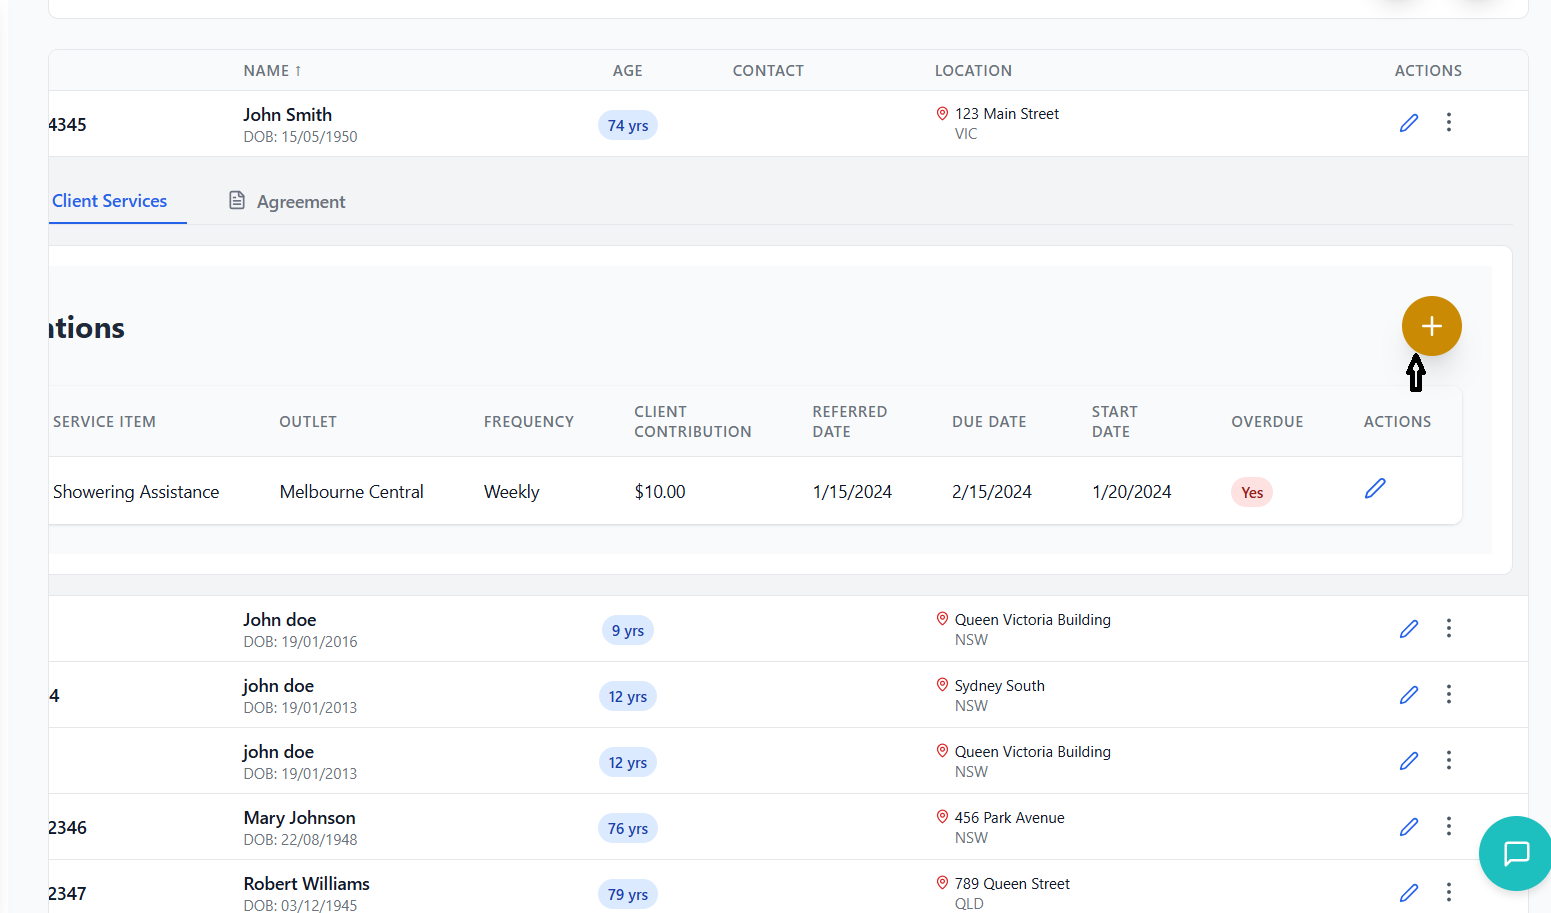Click the Age column header
This screenshot has width=1551, height=913.
(x=627, y=71)
